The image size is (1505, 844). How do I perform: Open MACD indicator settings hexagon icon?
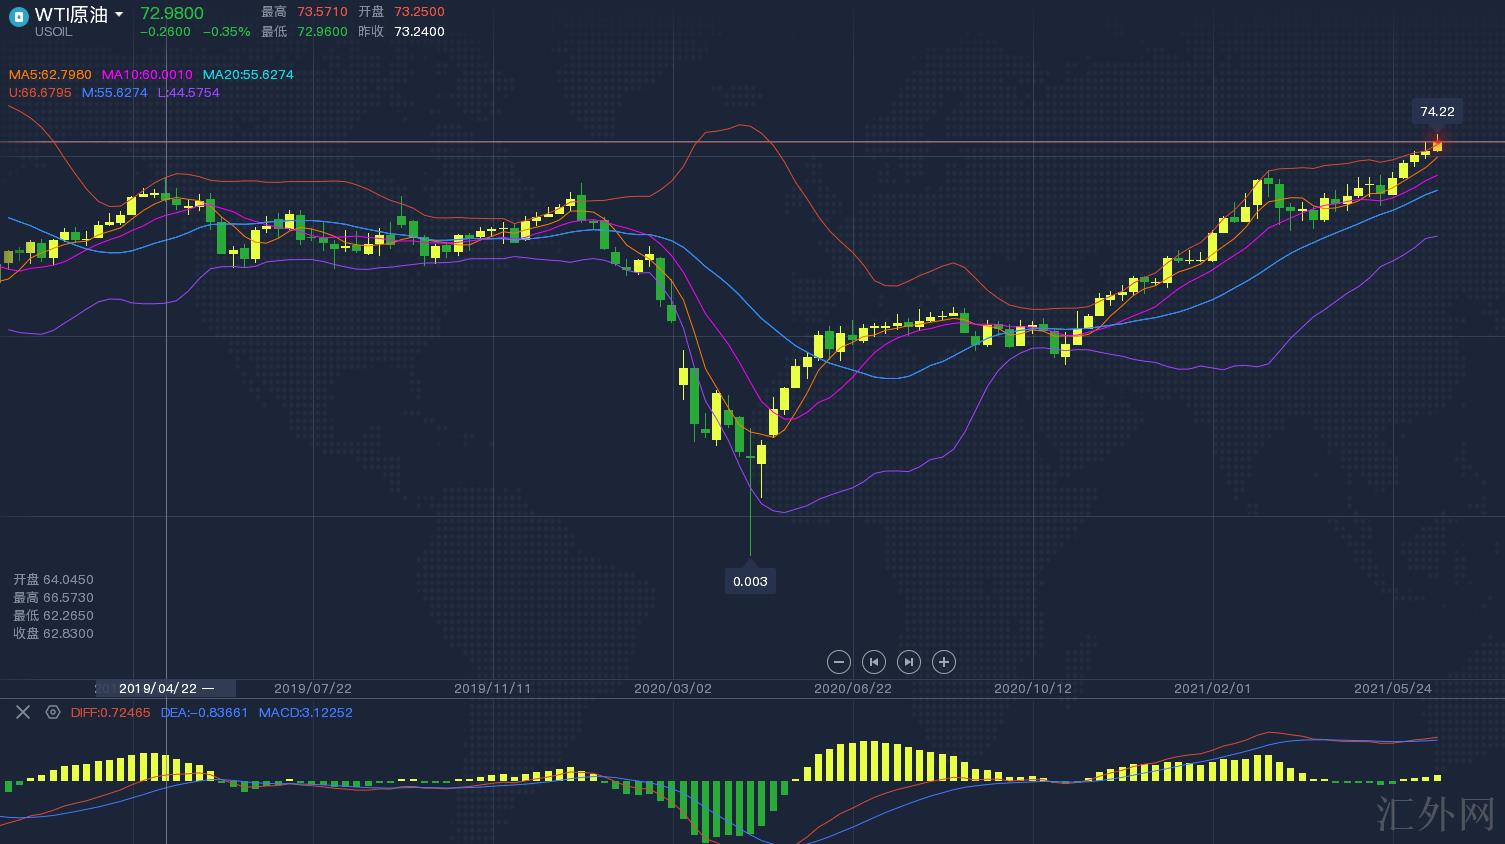point(53,712)
